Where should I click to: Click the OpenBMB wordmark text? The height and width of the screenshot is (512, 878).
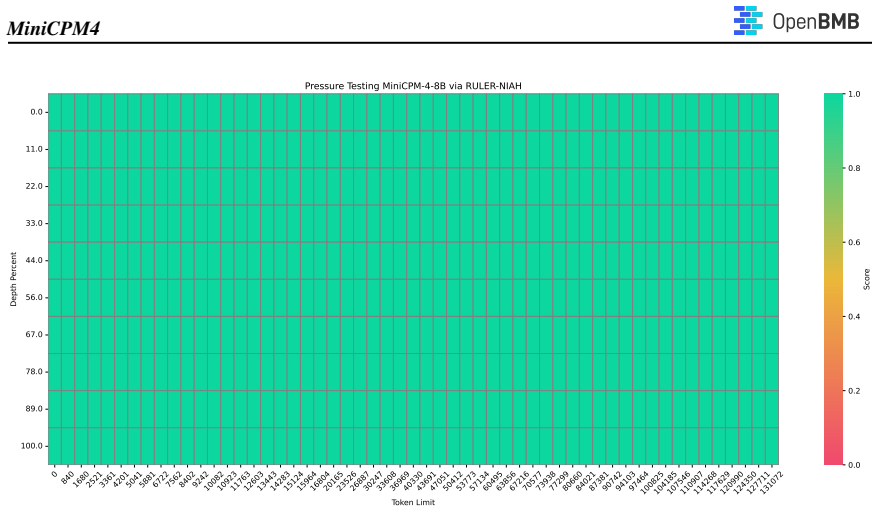816,21
